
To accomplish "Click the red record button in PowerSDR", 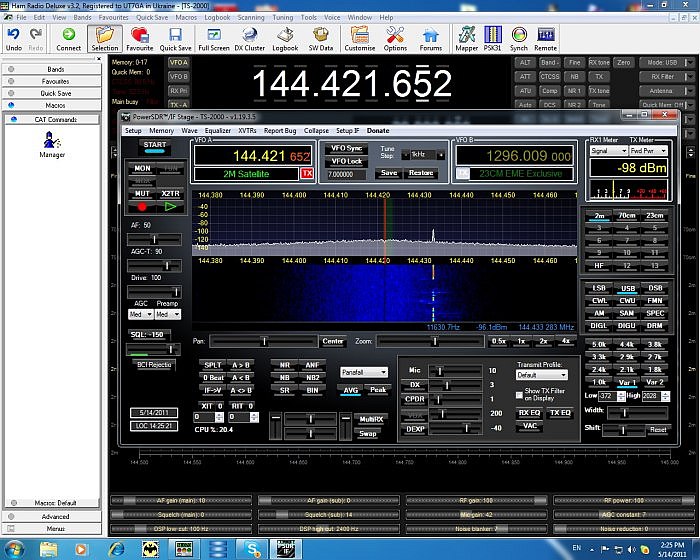I will click(x=142, y=207).
